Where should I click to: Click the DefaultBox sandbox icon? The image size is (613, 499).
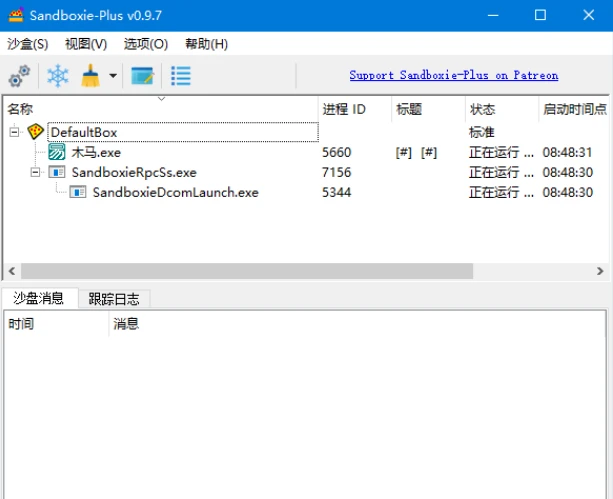tap(36, 132)
